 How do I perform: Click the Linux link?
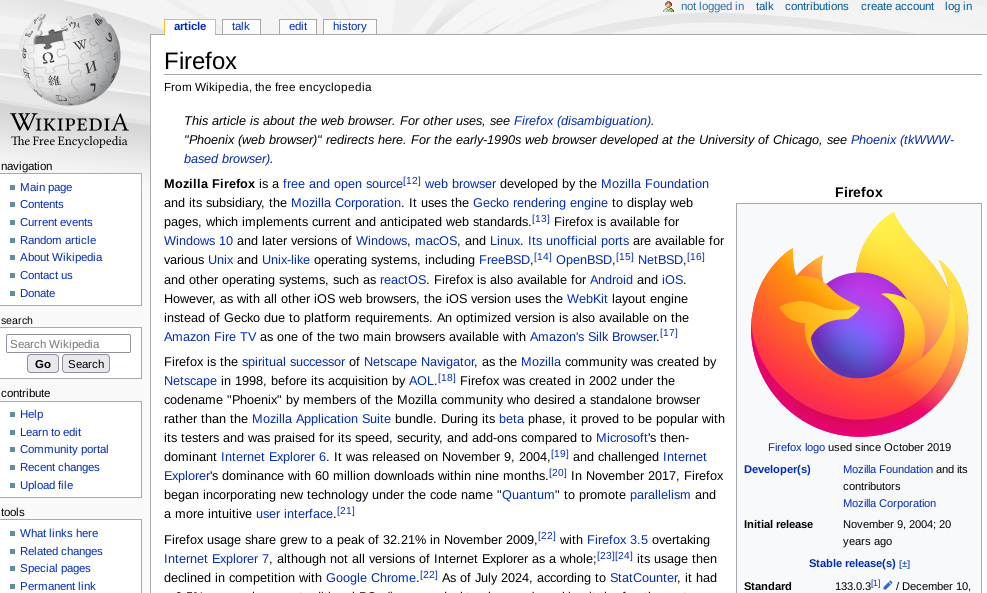coord(505,240)
